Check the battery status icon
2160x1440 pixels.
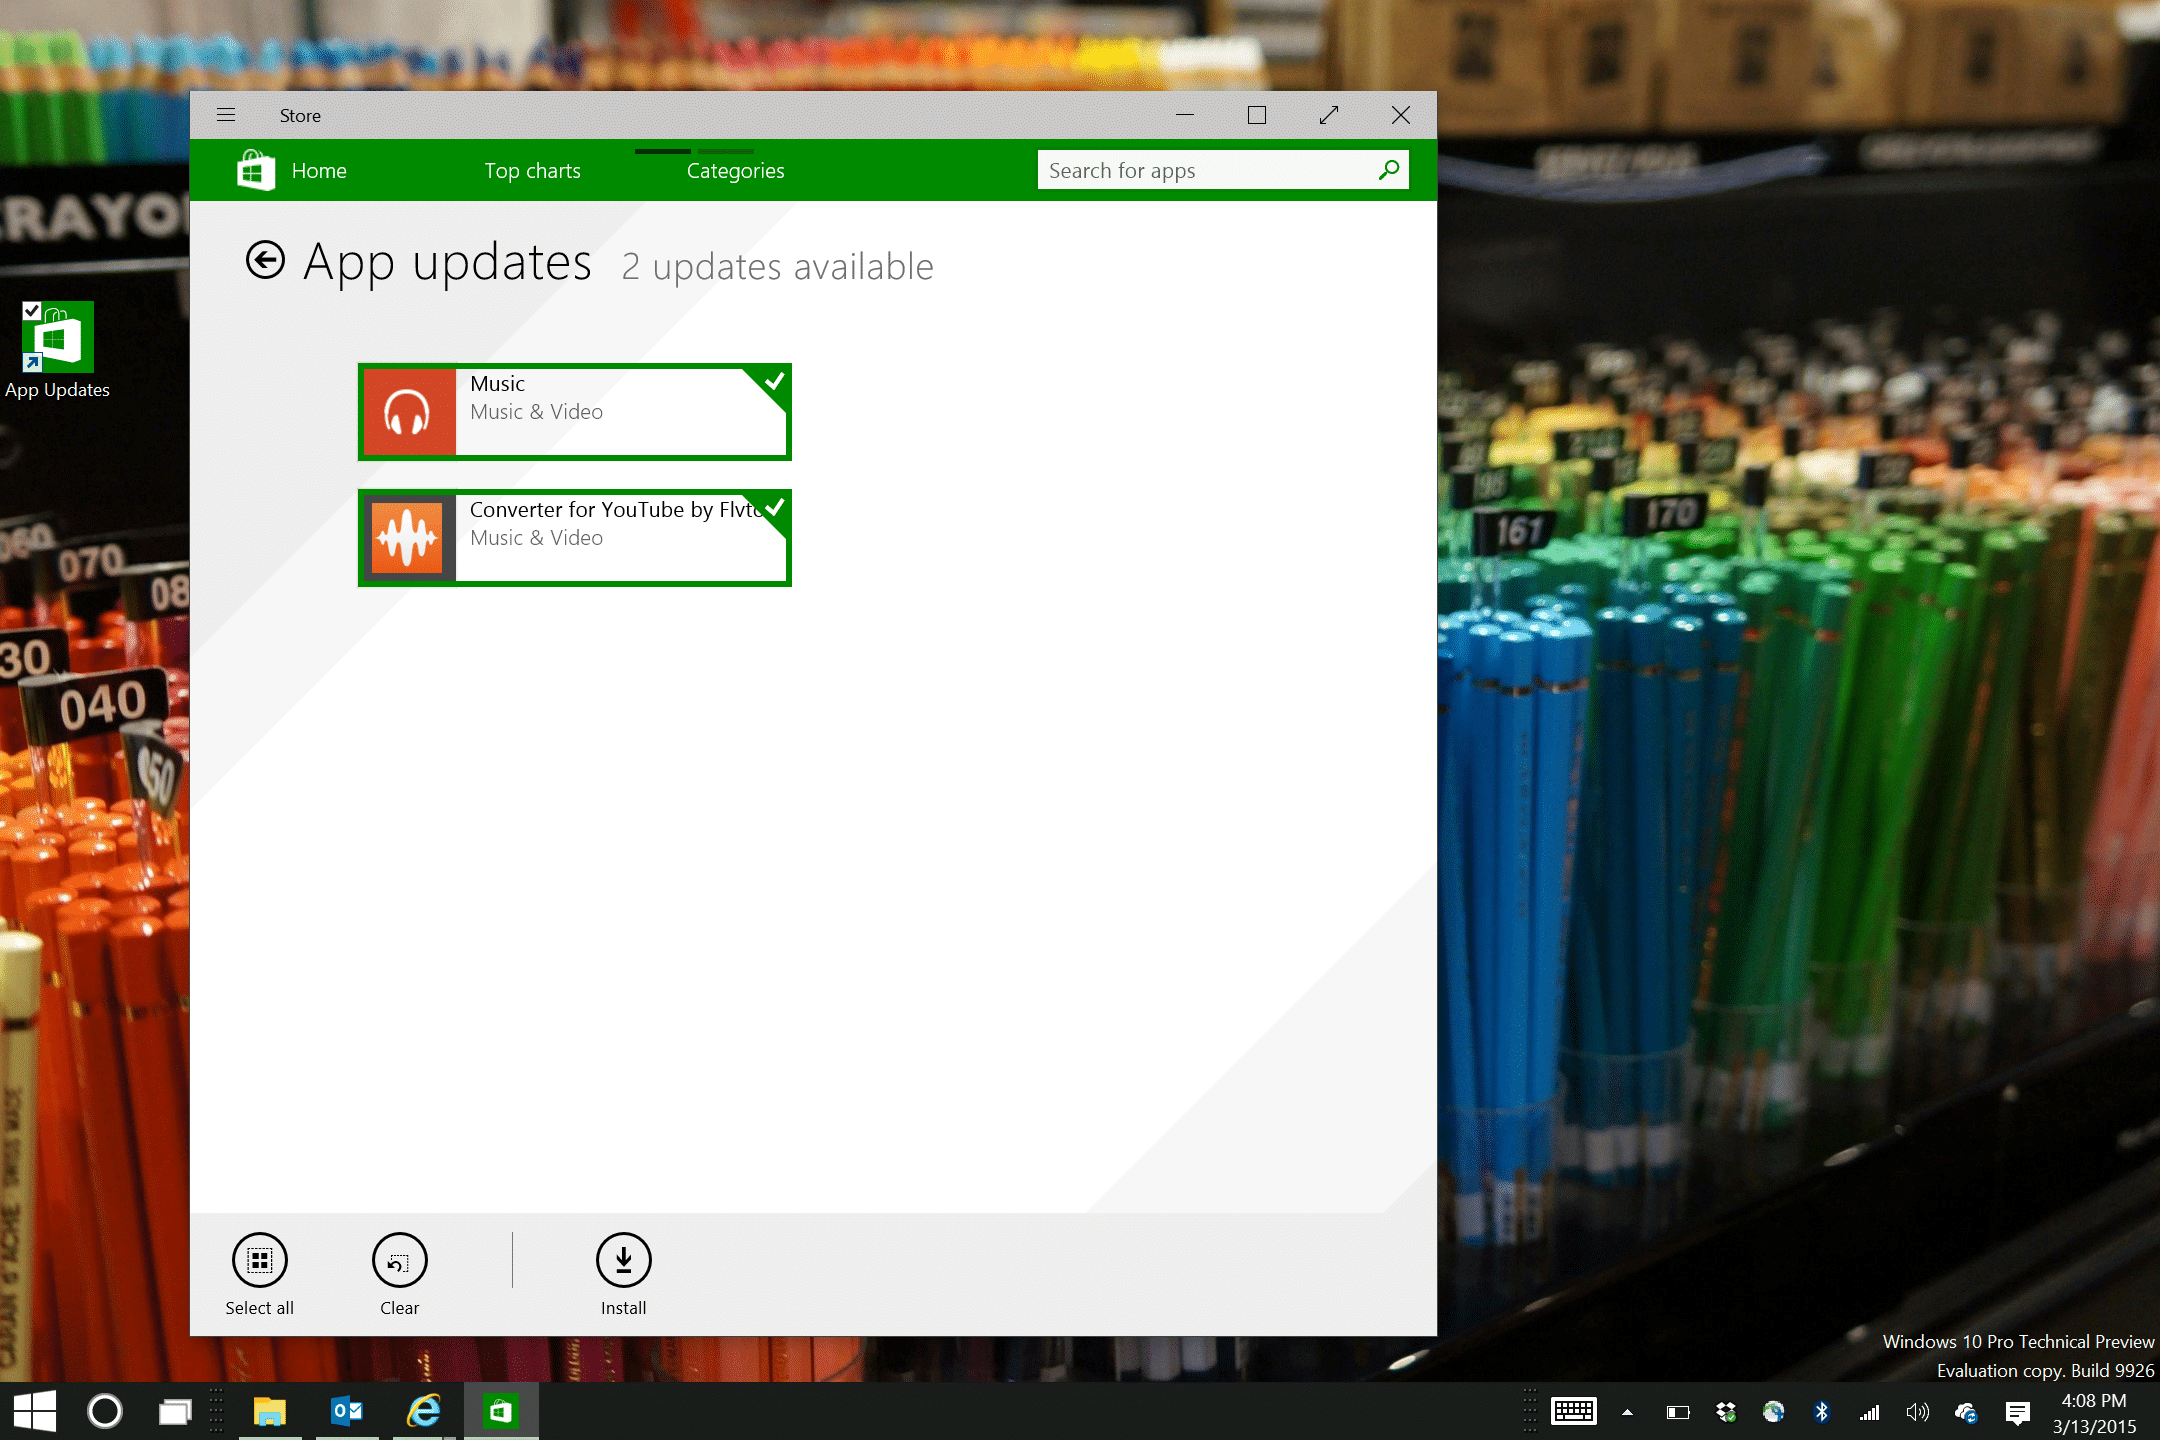pyautogui.click(x=1678, y=1412)
